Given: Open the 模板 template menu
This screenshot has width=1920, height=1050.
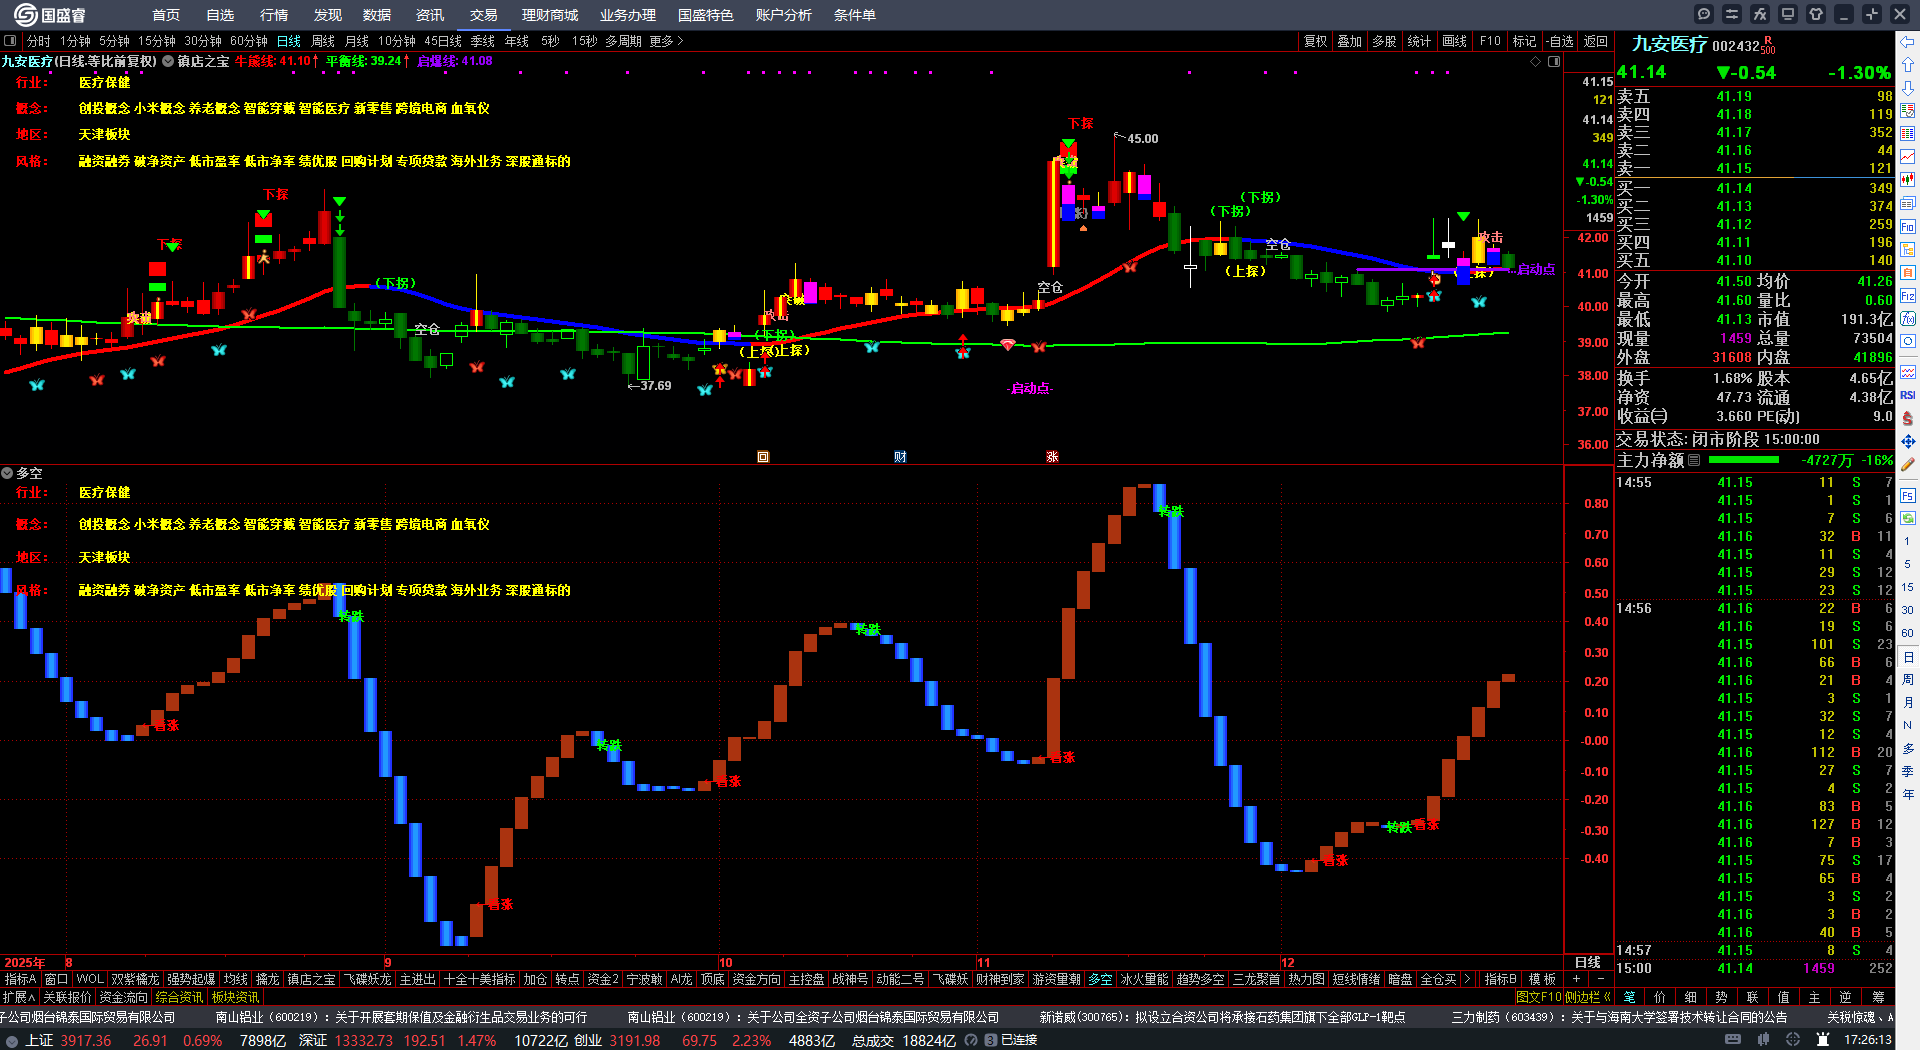Looking at the screenshot, I should 1542,979.
